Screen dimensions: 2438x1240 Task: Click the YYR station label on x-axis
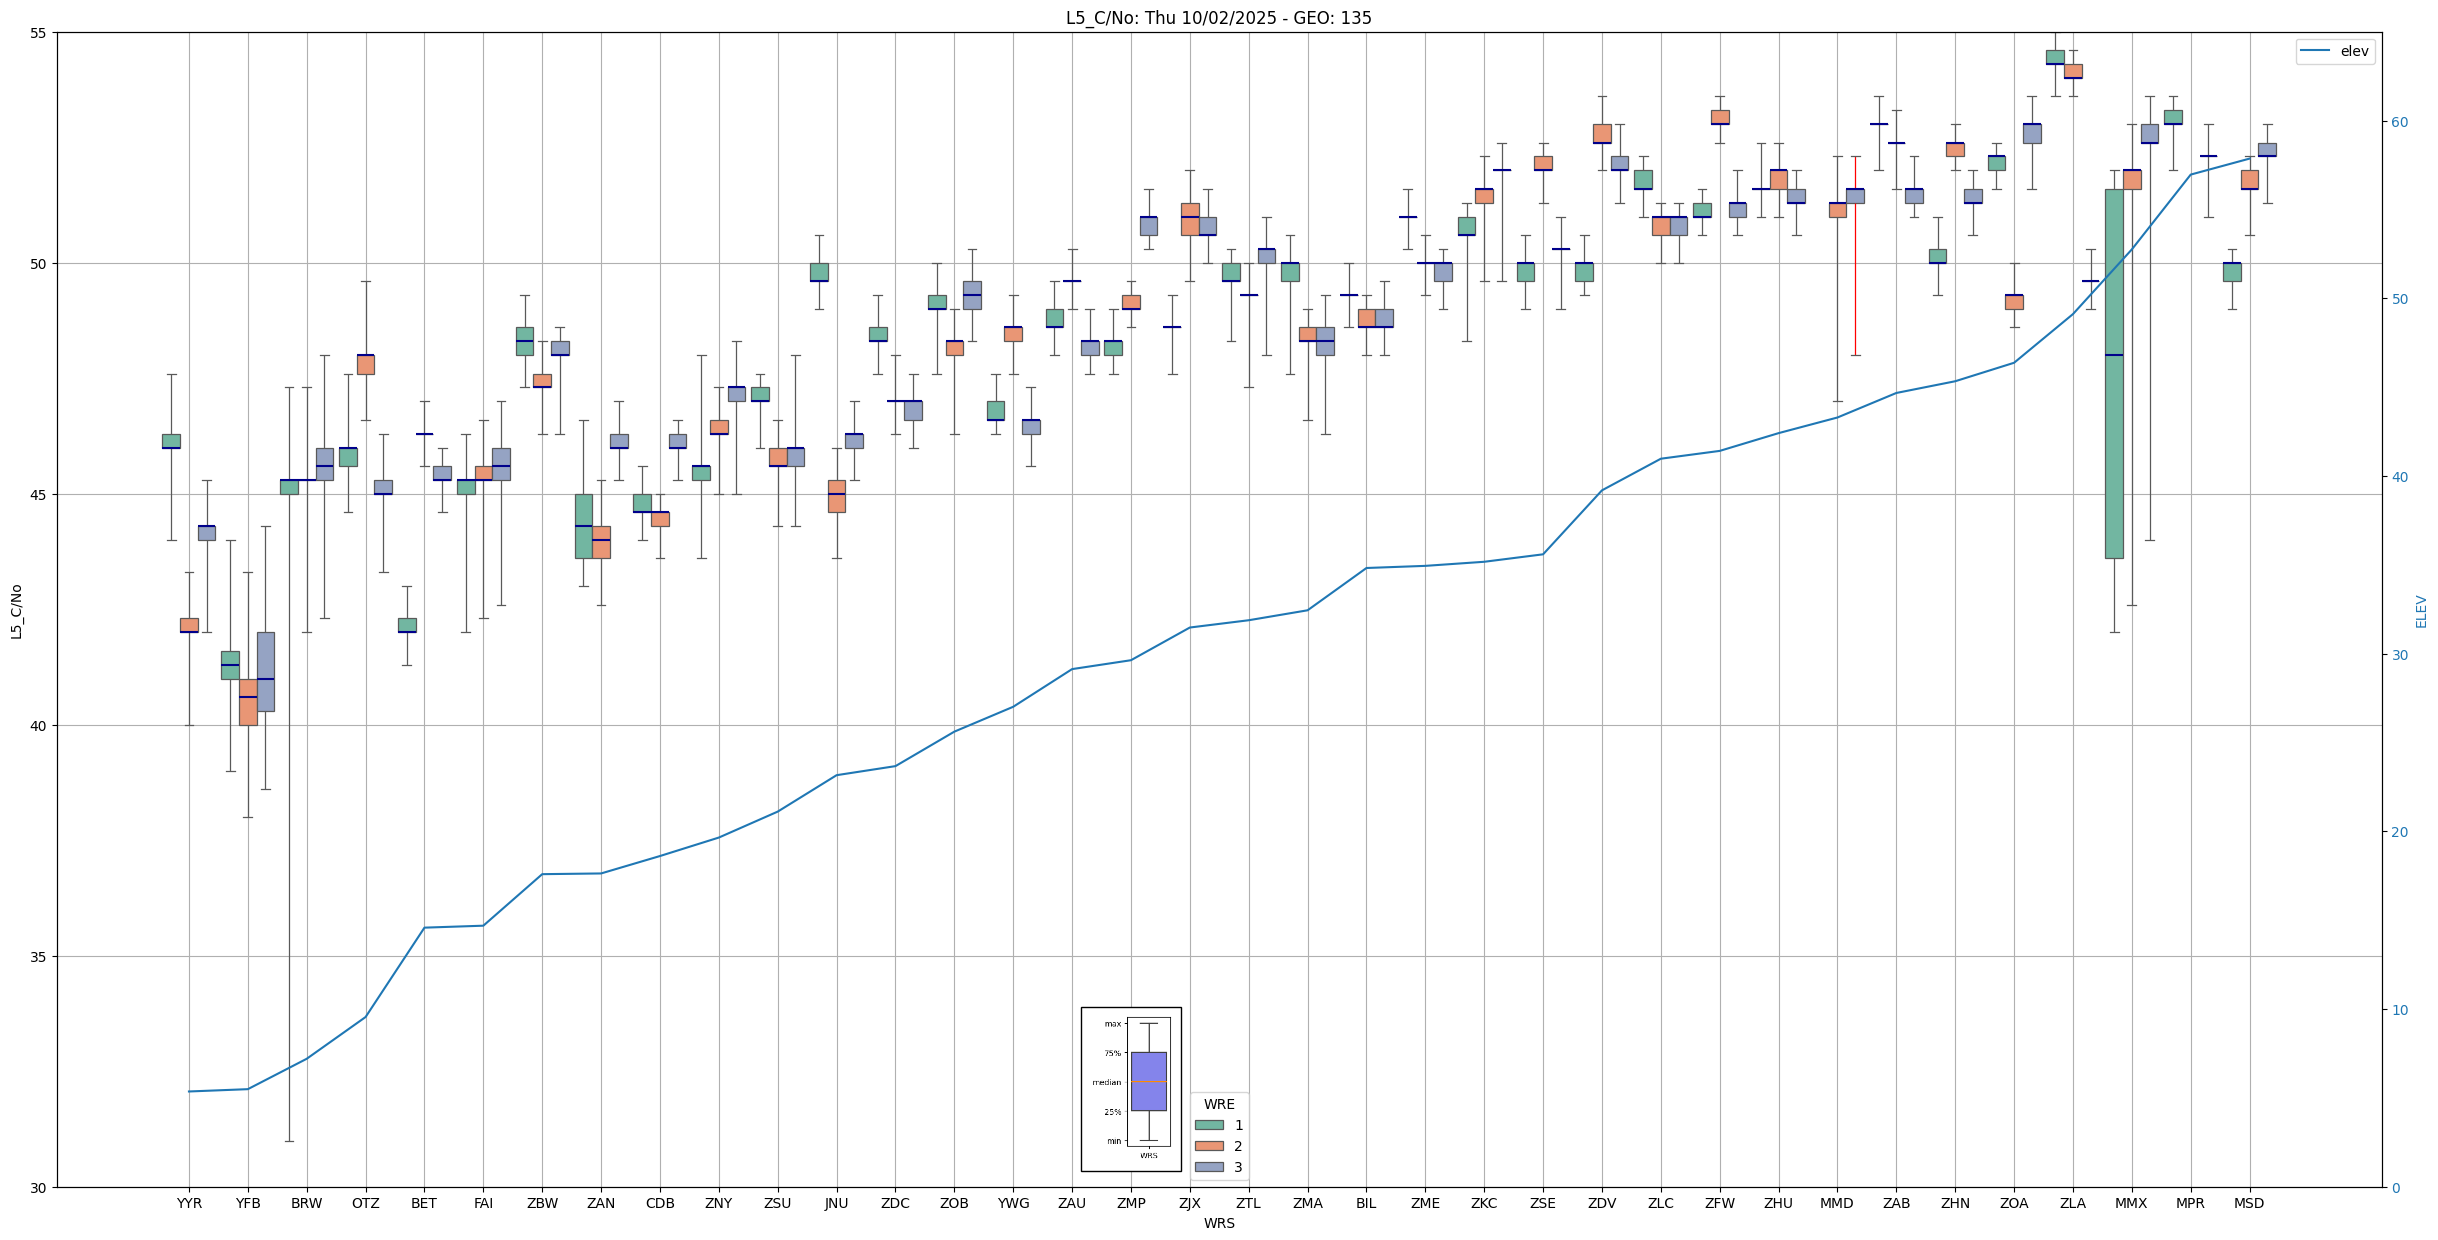point(189,1203)
